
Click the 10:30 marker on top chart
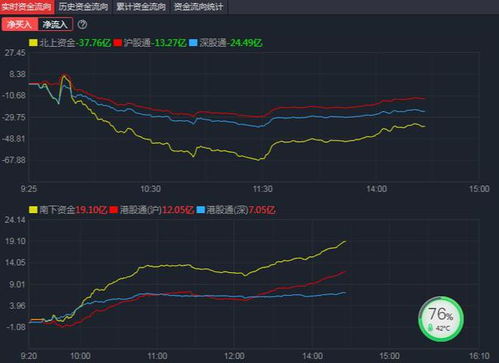tap(150, 189)
